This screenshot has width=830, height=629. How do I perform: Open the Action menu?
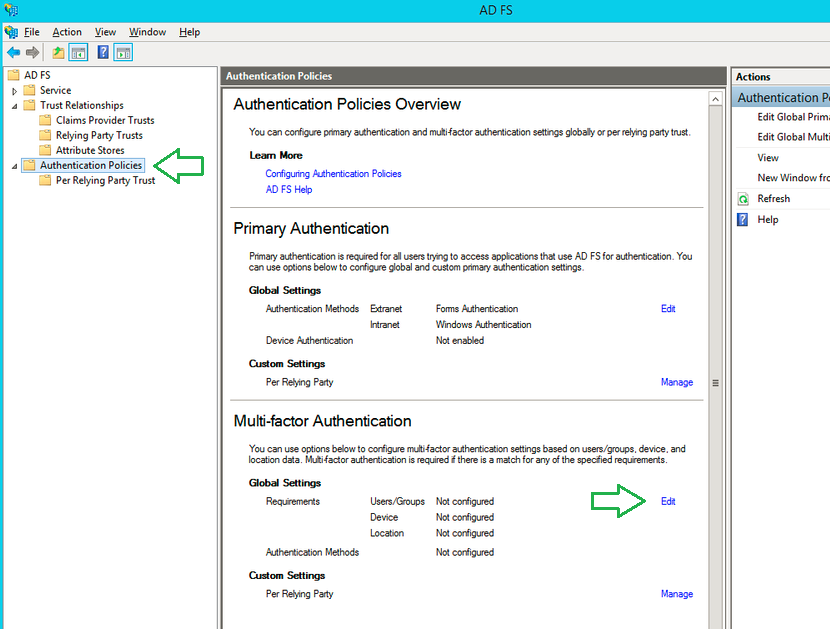pyautogui.click(x=66, y=31)
